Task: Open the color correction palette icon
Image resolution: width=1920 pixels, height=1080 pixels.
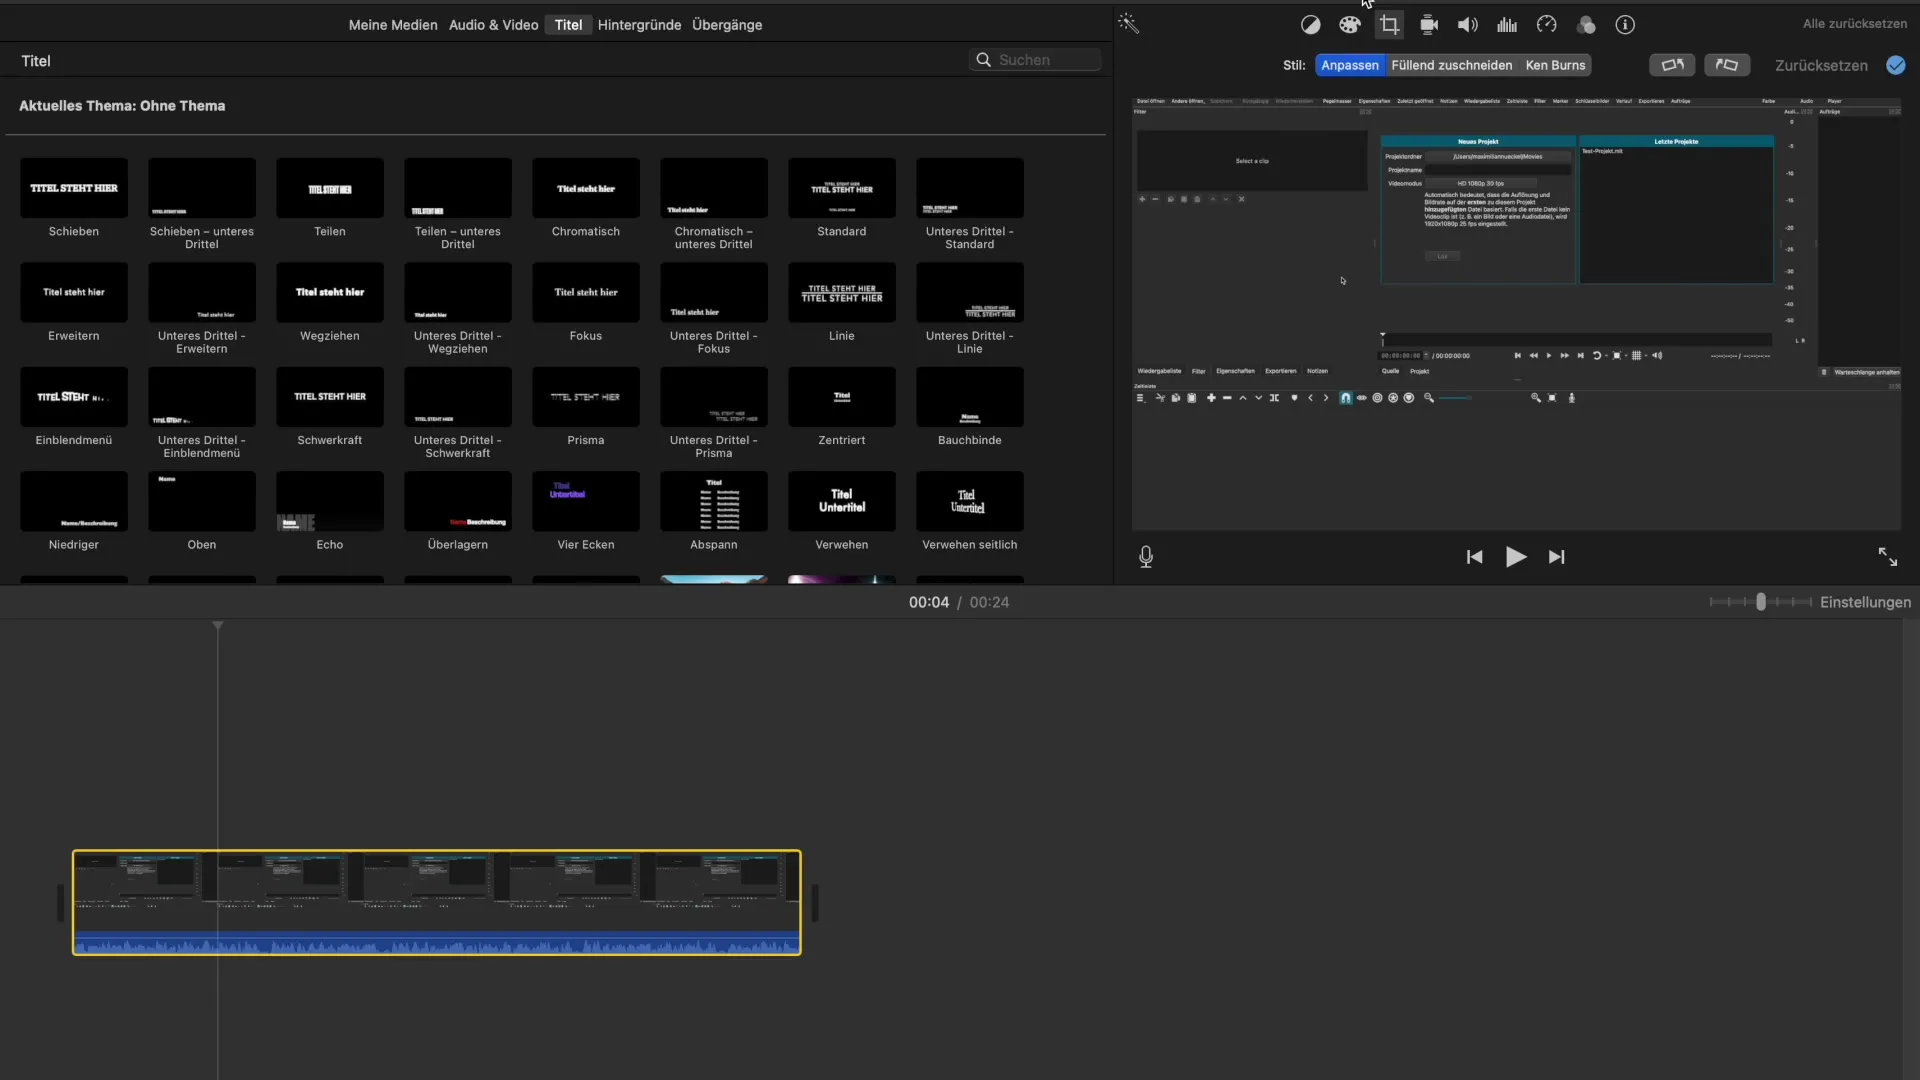Action: (x=1350, y=25)
